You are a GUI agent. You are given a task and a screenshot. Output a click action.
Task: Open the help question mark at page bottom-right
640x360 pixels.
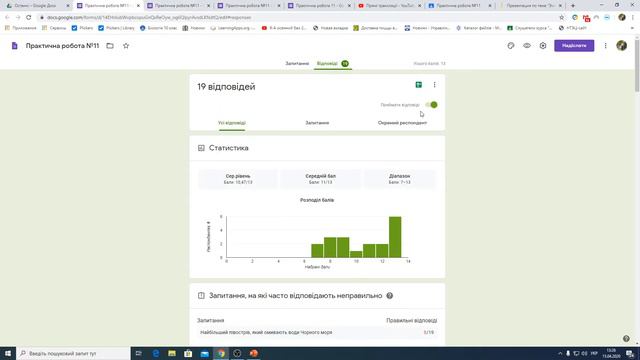[x=626, y=338]
